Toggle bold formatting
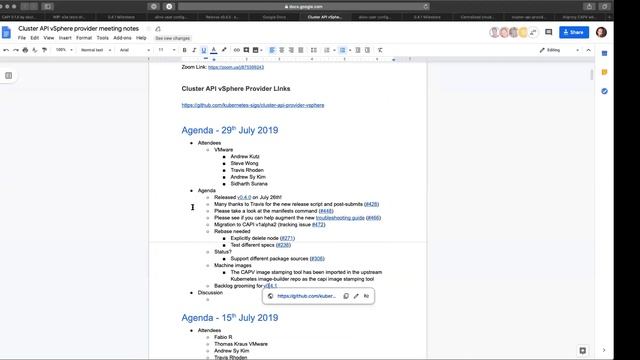640x360 pixels. pos(184,50)
